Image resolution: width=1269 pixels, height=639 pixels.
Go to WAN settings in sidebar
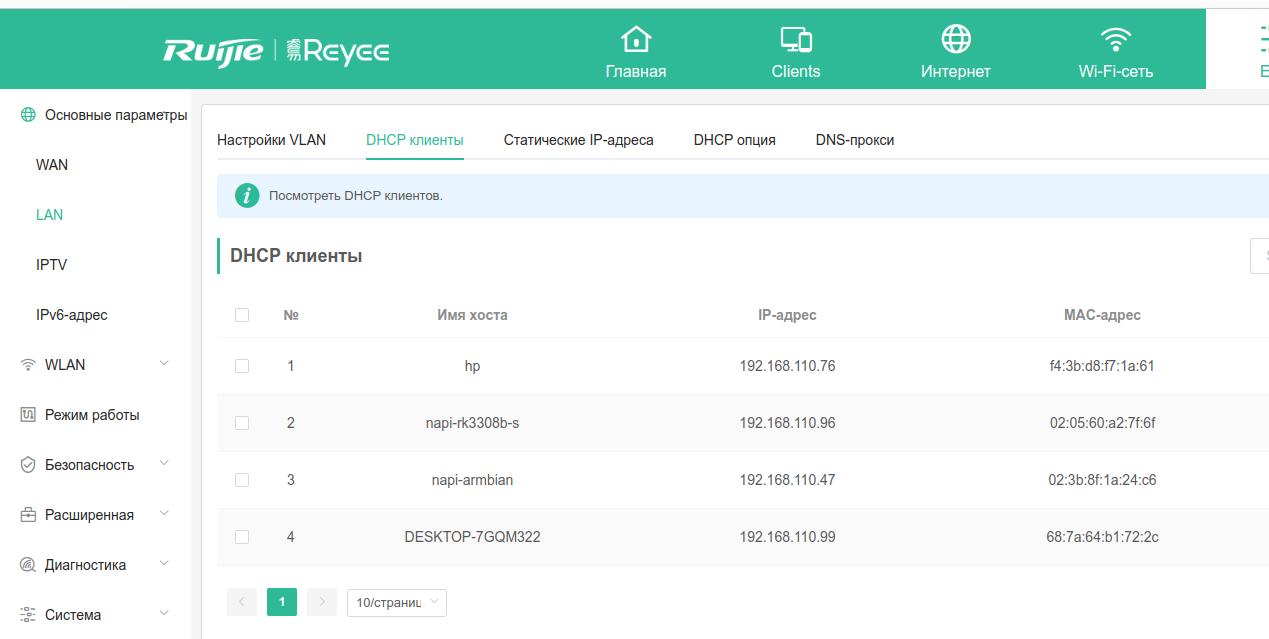point(52,165)
